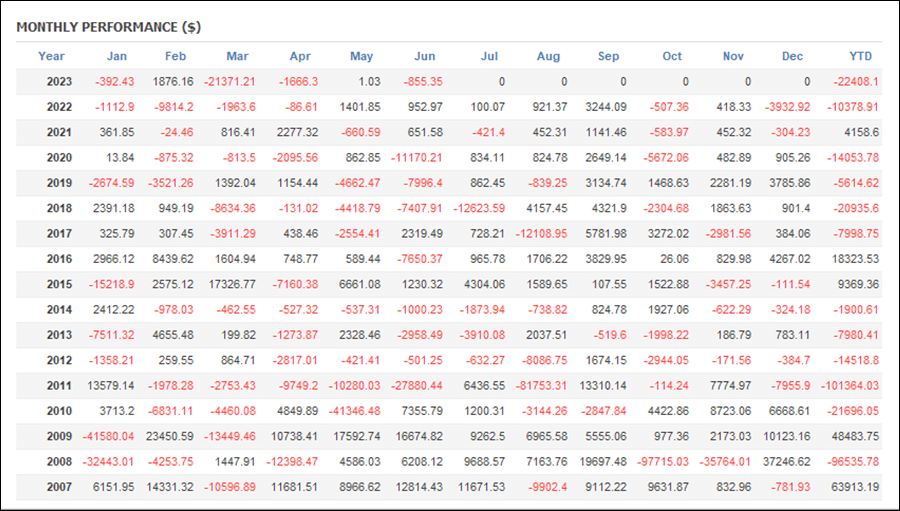This screenshot has width=900, height=511.
Task: Select 2008 Oct value -97715.03
Action: pyautogui.click(x=663, y=462)
